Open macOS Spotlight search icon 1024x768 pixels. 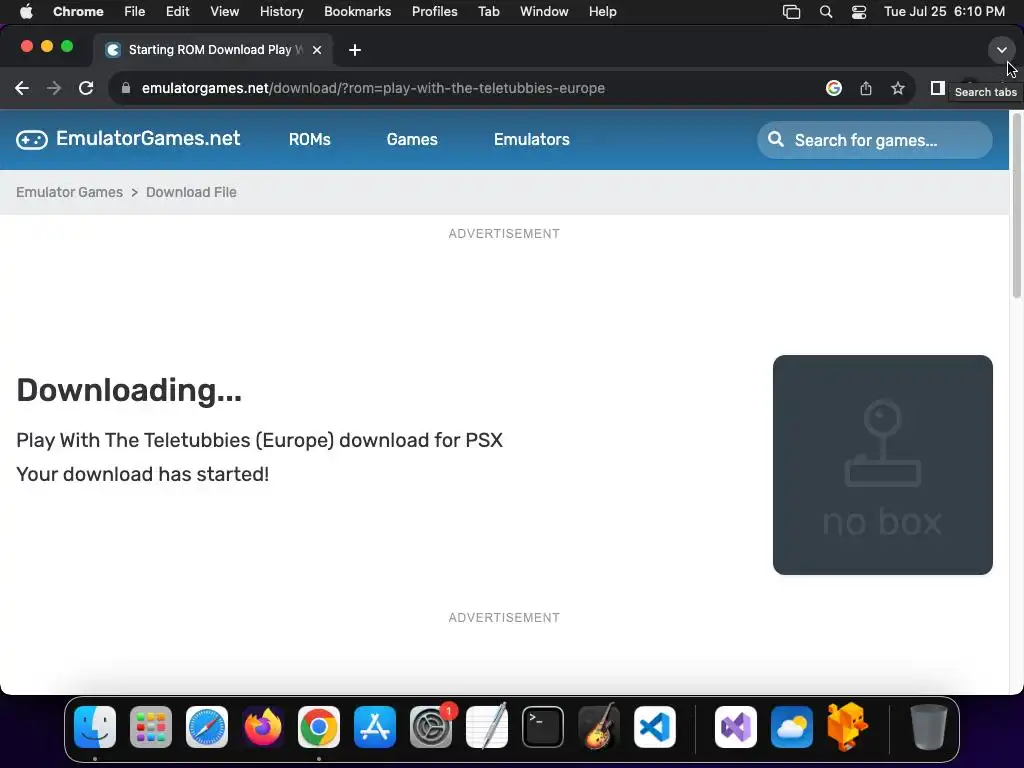click(x=825, y=12)
